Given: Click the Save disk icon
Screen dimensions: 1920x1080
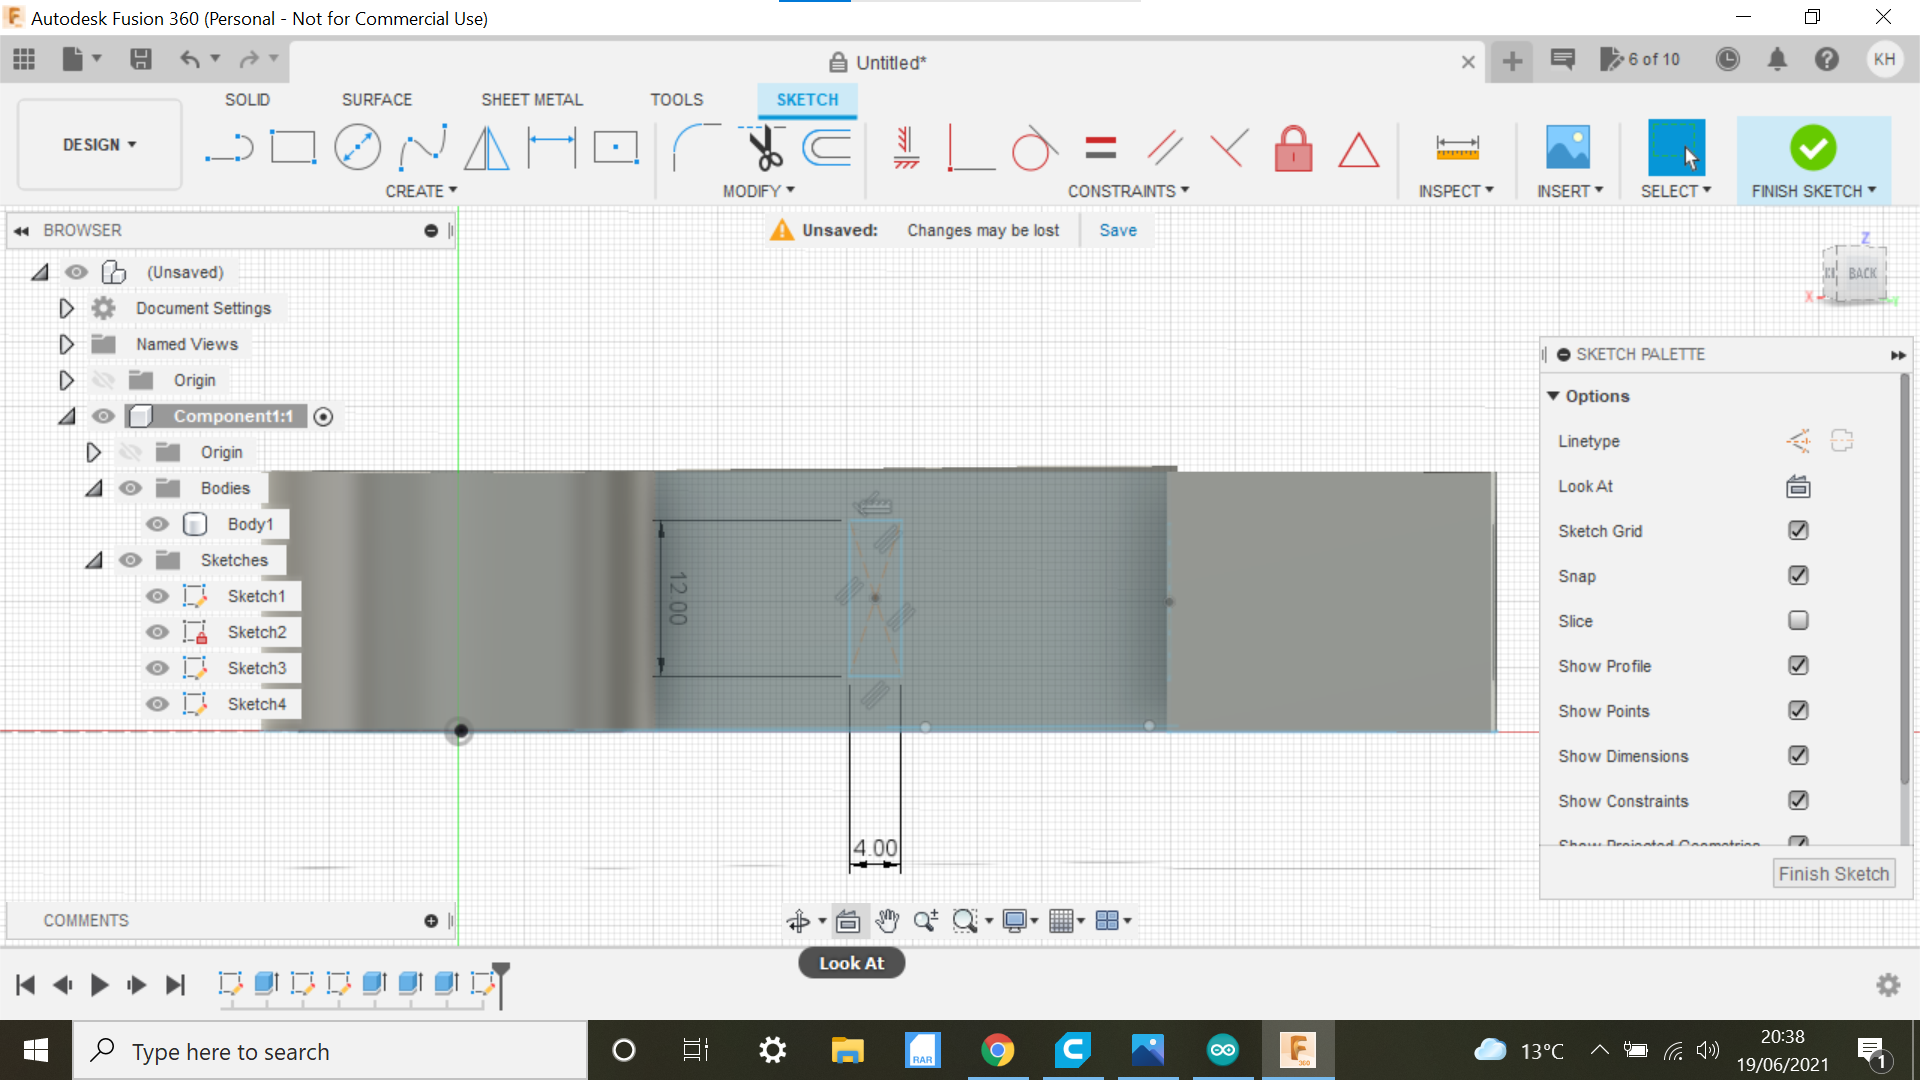Looking at the screenshot, I should (x=141, y=59).
